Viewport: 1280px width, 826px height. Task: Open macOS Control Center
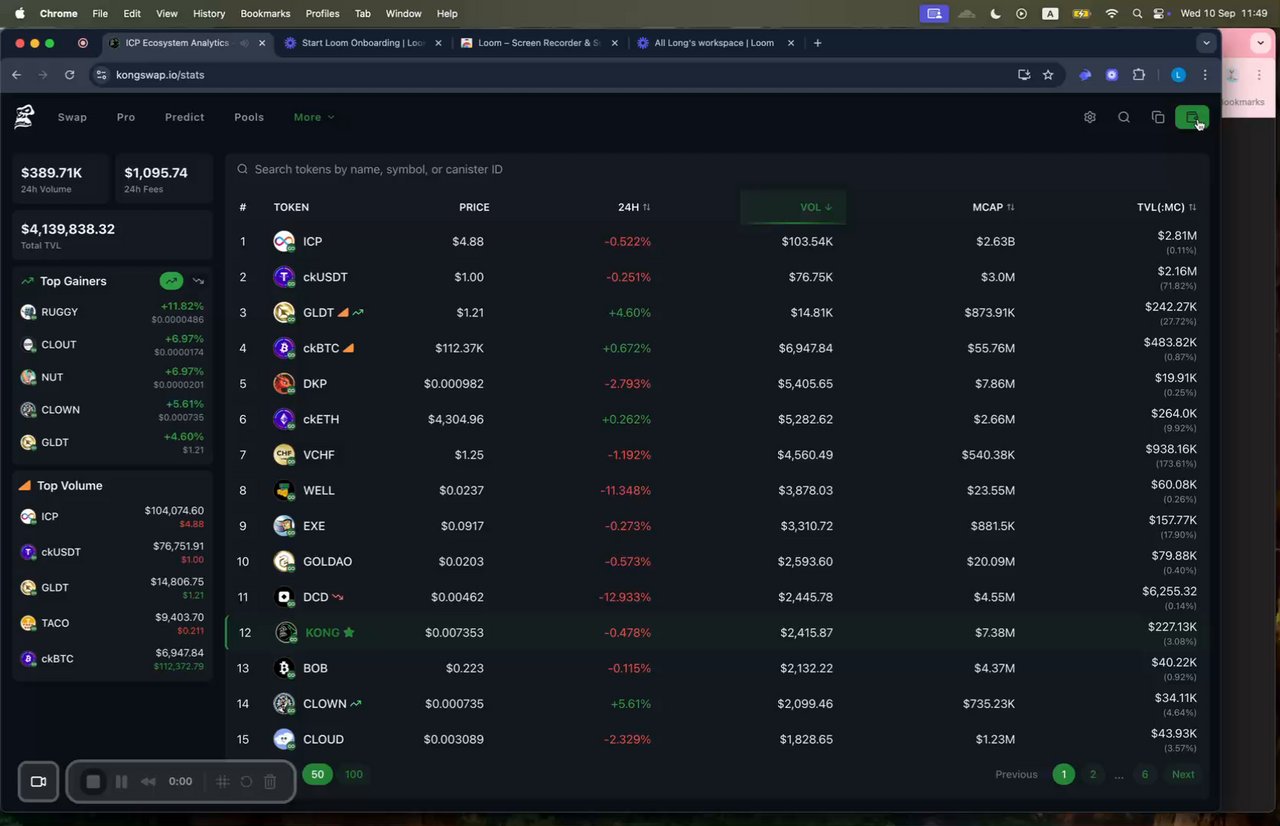tap(1160, 13)
